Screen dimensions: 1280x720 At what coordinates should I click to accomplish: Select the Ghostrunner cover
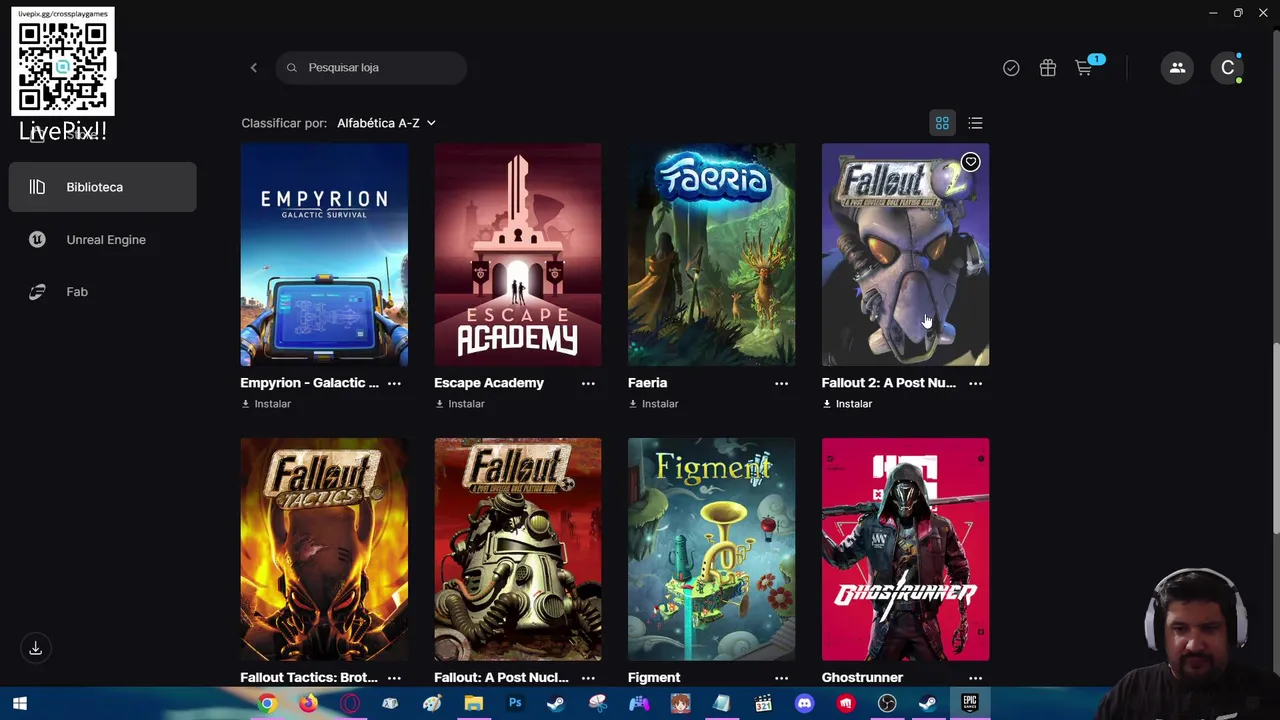[x=905, y=549]
